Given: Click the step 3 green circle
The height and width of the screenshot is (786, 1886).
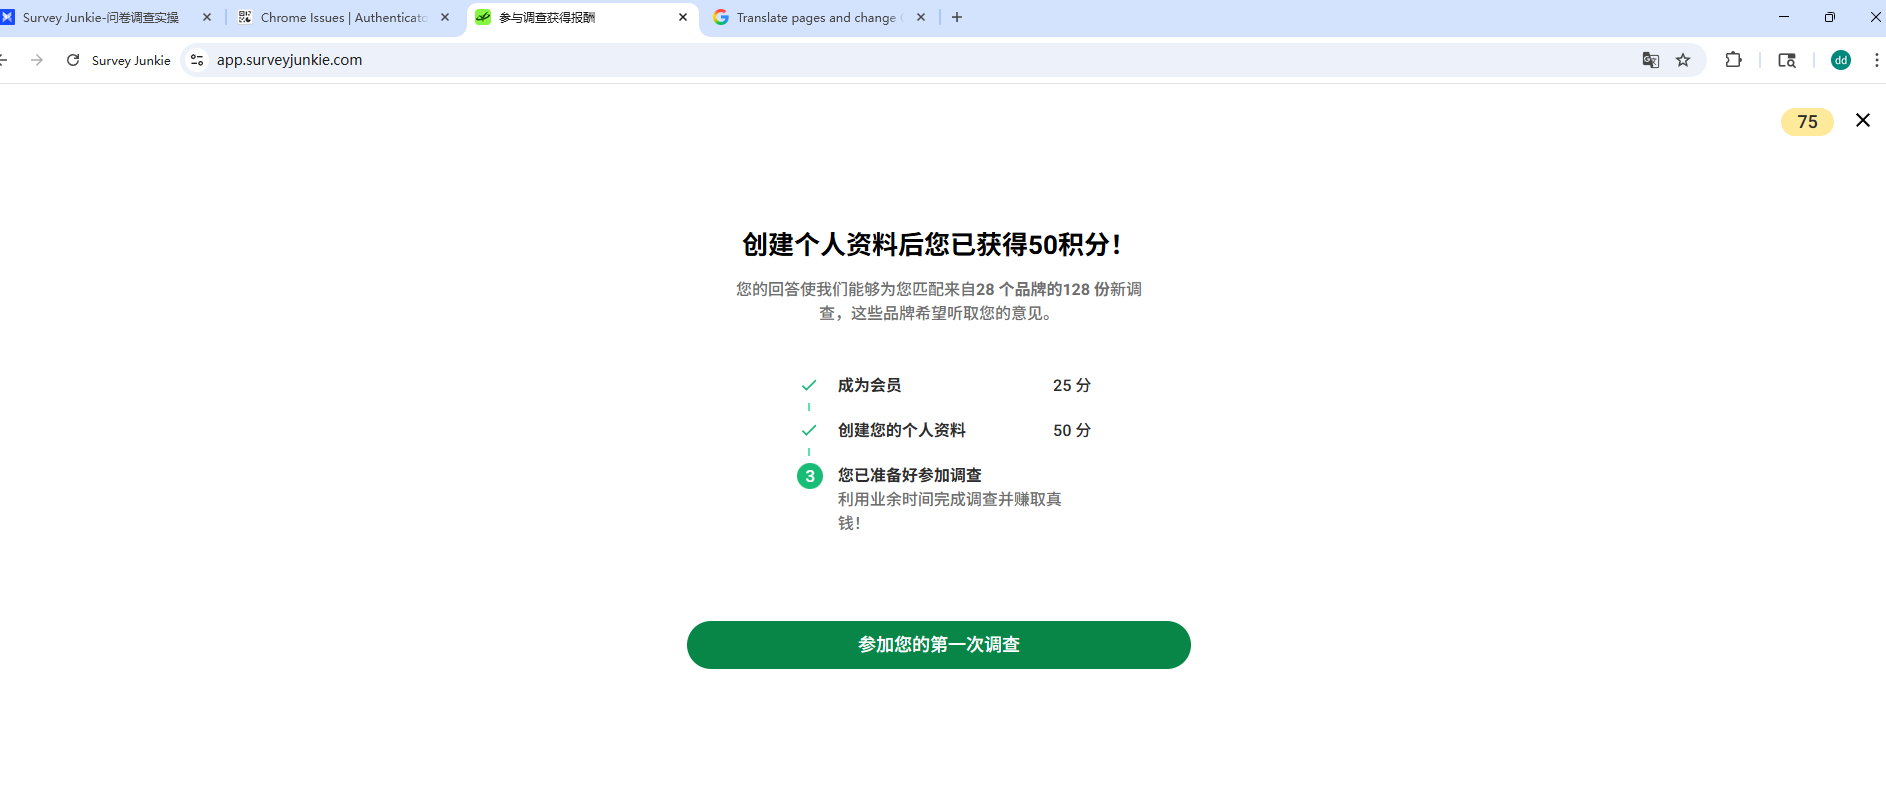Looking at the screenshot, I should 809,476.
